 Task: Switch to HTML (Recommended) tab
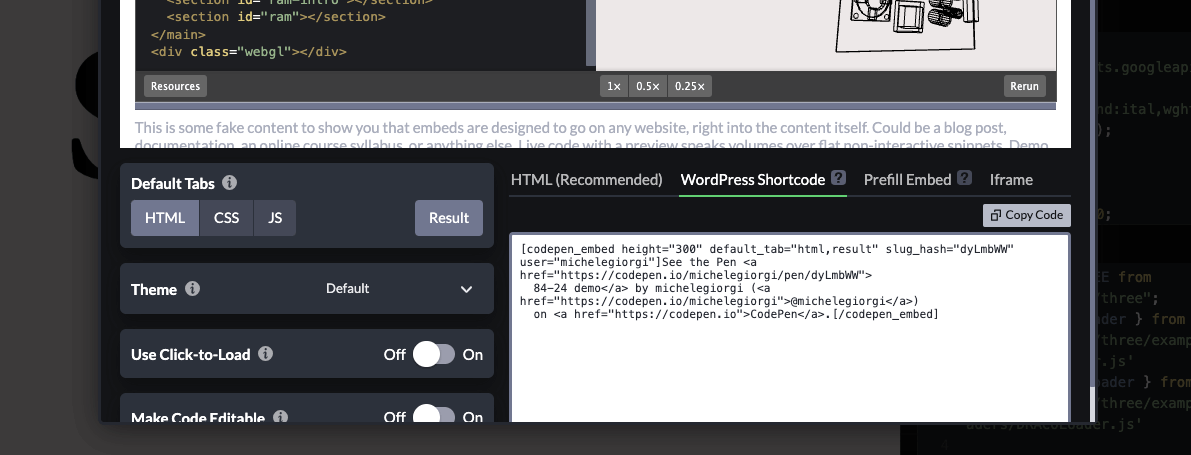pyautogui.click(x=586, y=180)
